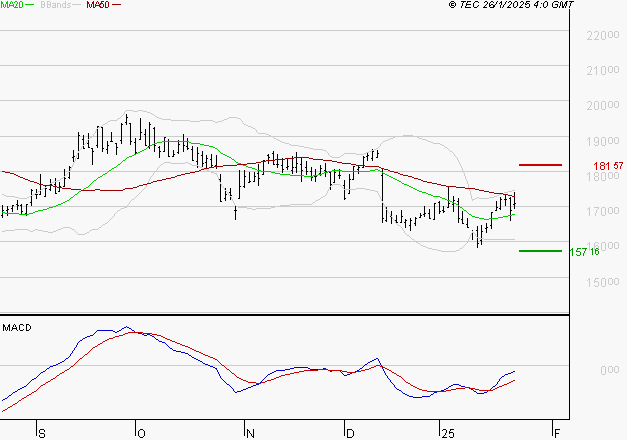The width and height of the screenshot is (627, 440).
Task: Click the N month marker on time axis
Action: point(250,434)
